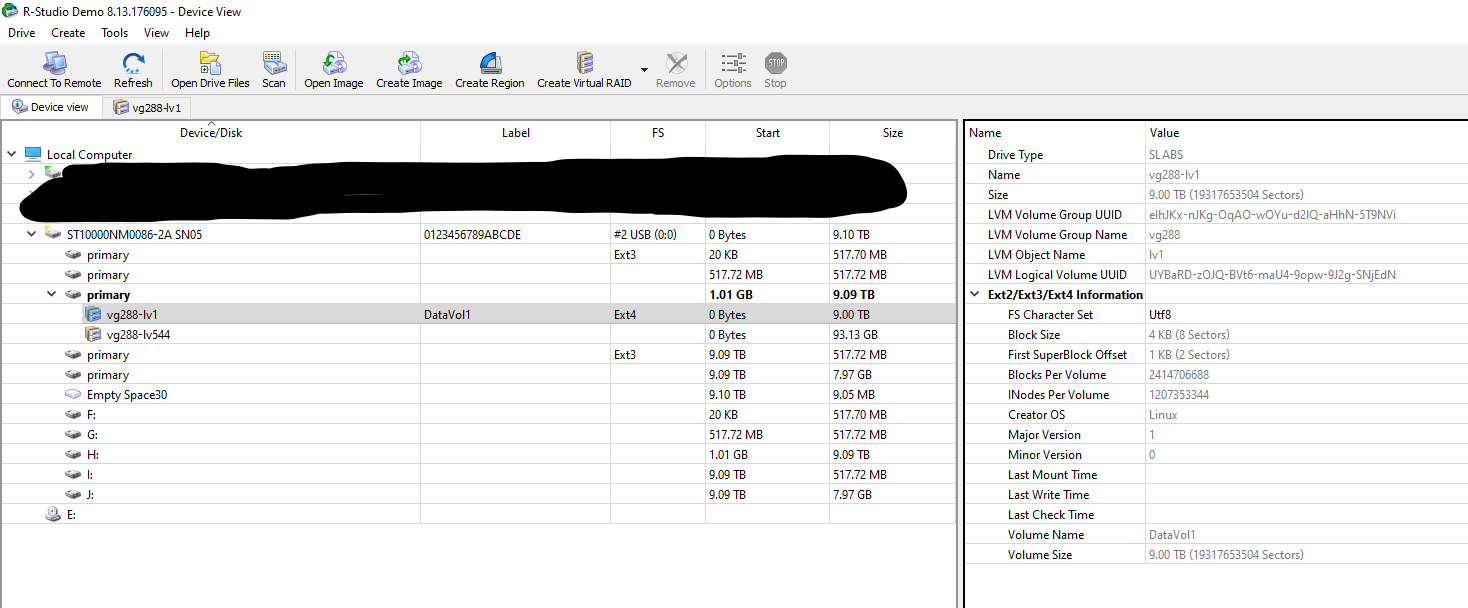Start a Scan from the toolbar
Viewport: 1468px width, 608px height.
point(273,65)
